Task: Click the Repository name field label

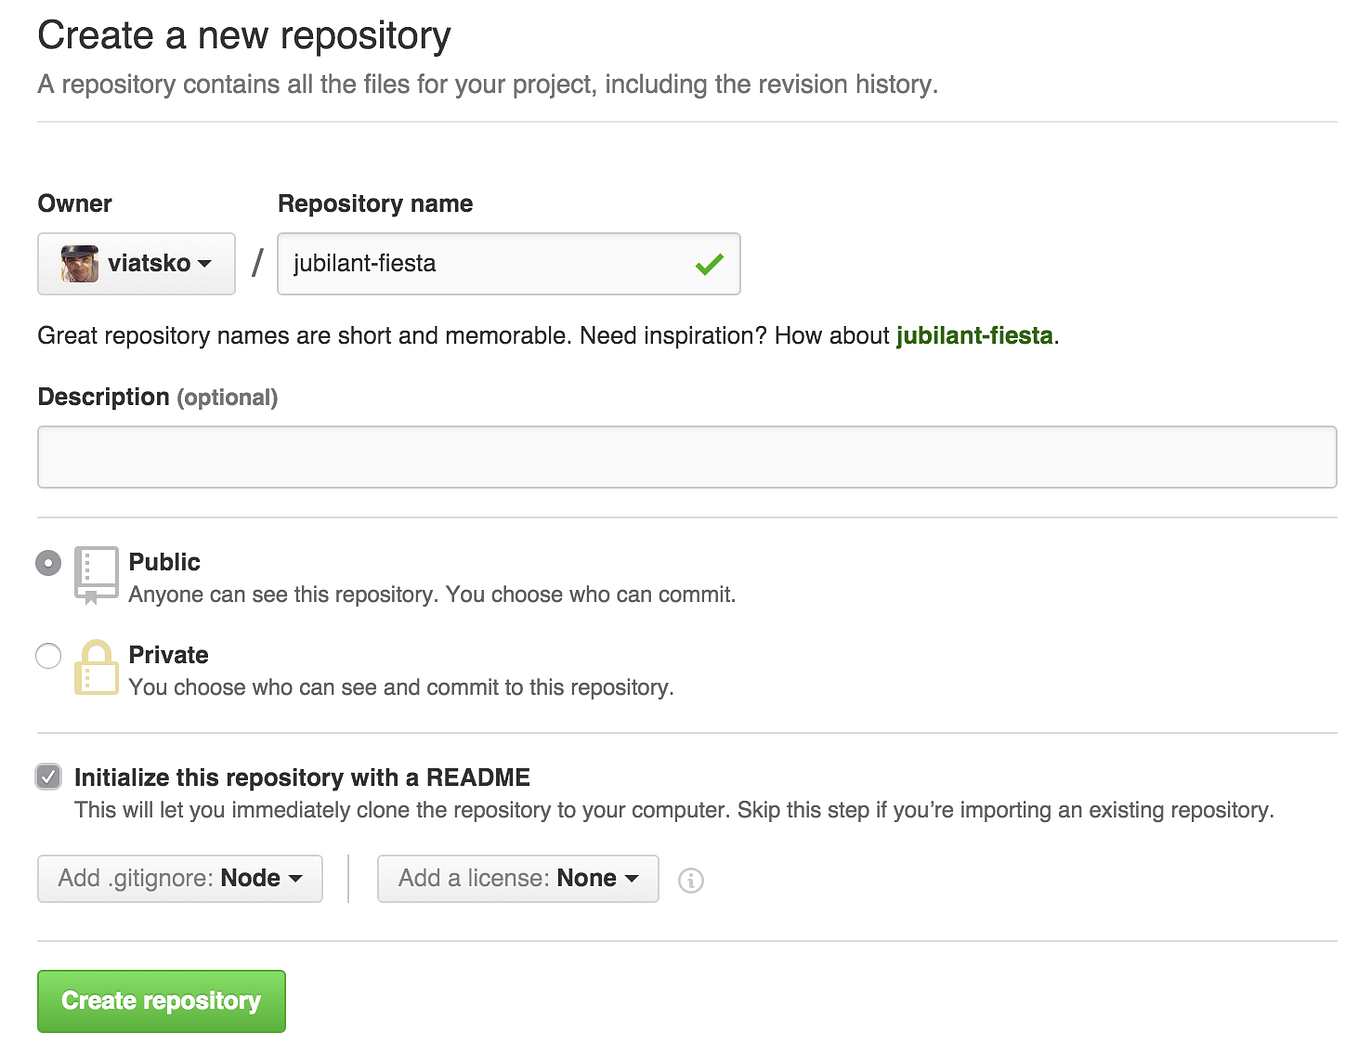Action: point(375,204)
